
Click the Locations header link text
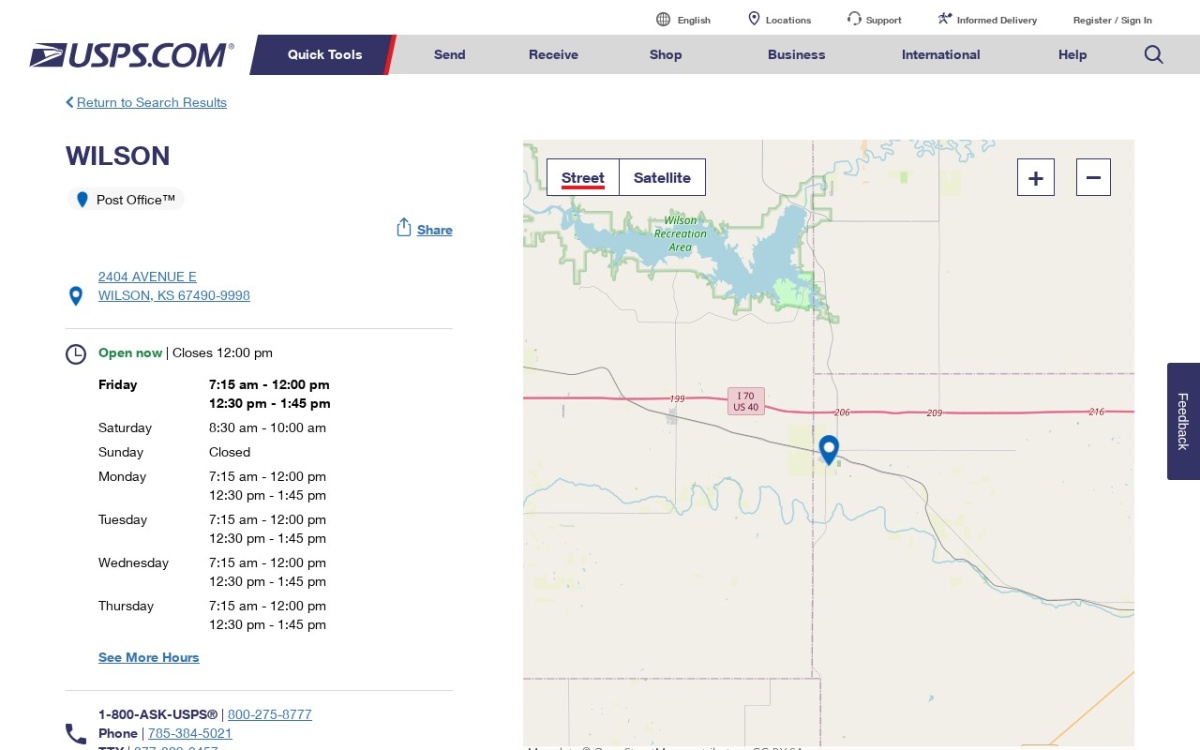pyautogui.click(x=789, y=20)
